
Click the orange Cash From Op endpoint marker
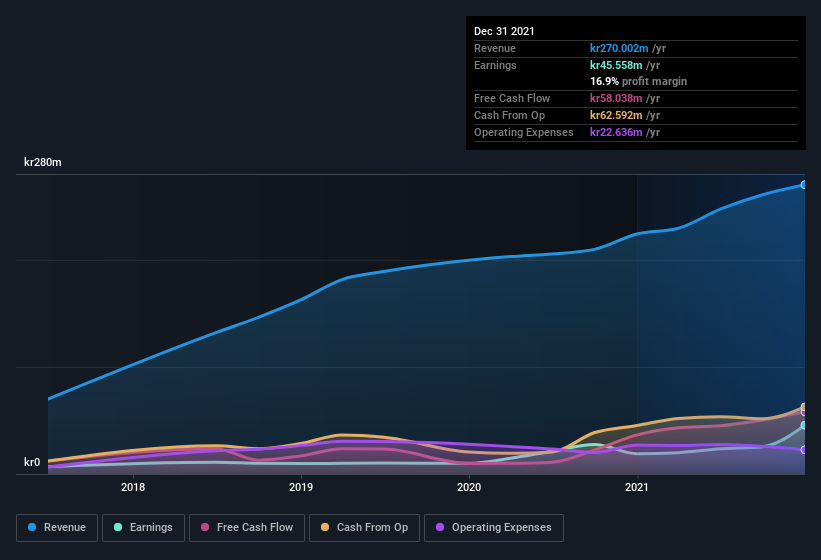(804, 407)
